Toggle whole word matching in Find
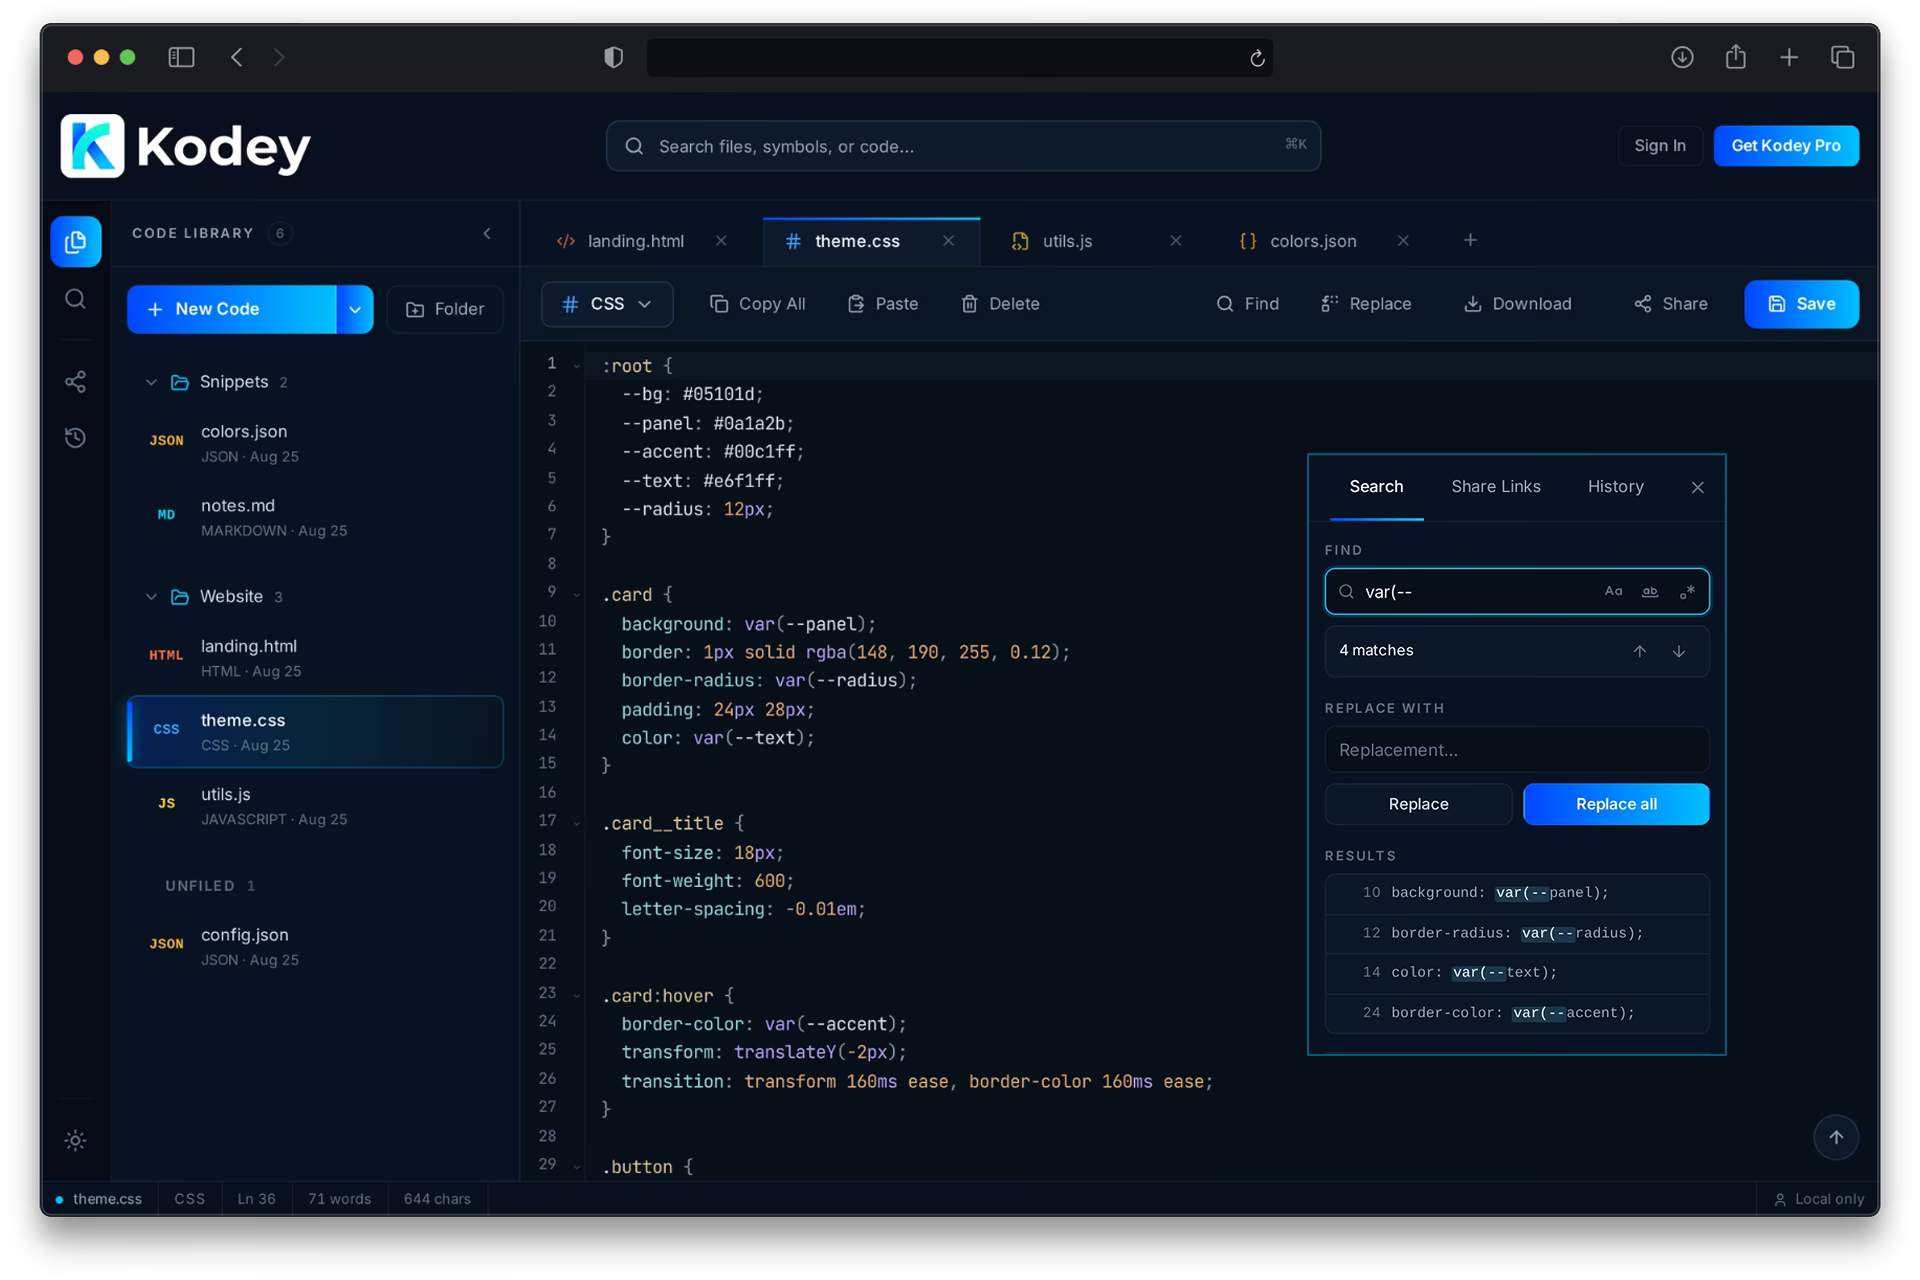Viewport: 1920px width, 1280px height. pyautogui.click(x=1650, y=592)
